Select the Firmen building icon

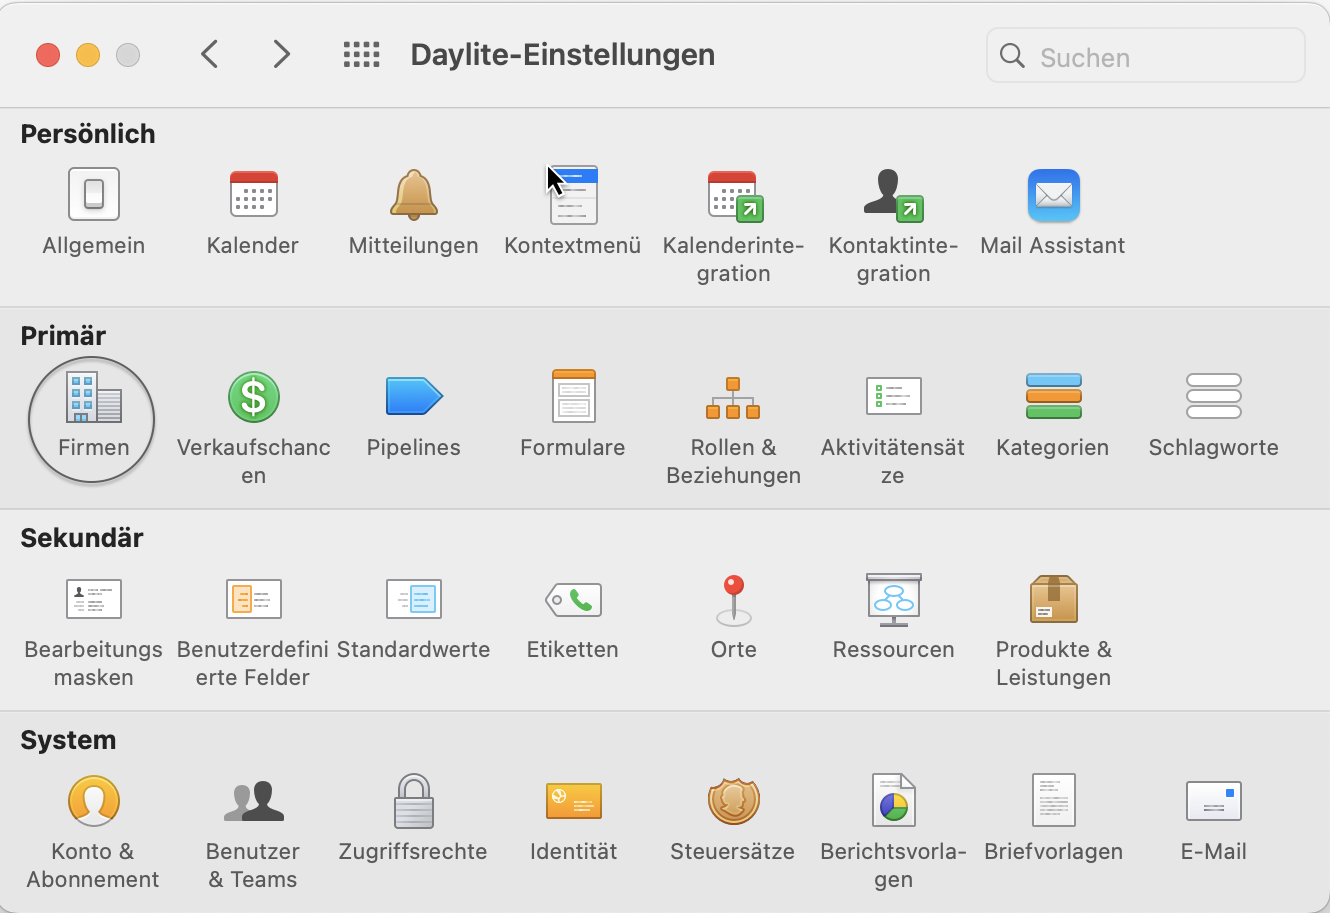tap(93, 397)
